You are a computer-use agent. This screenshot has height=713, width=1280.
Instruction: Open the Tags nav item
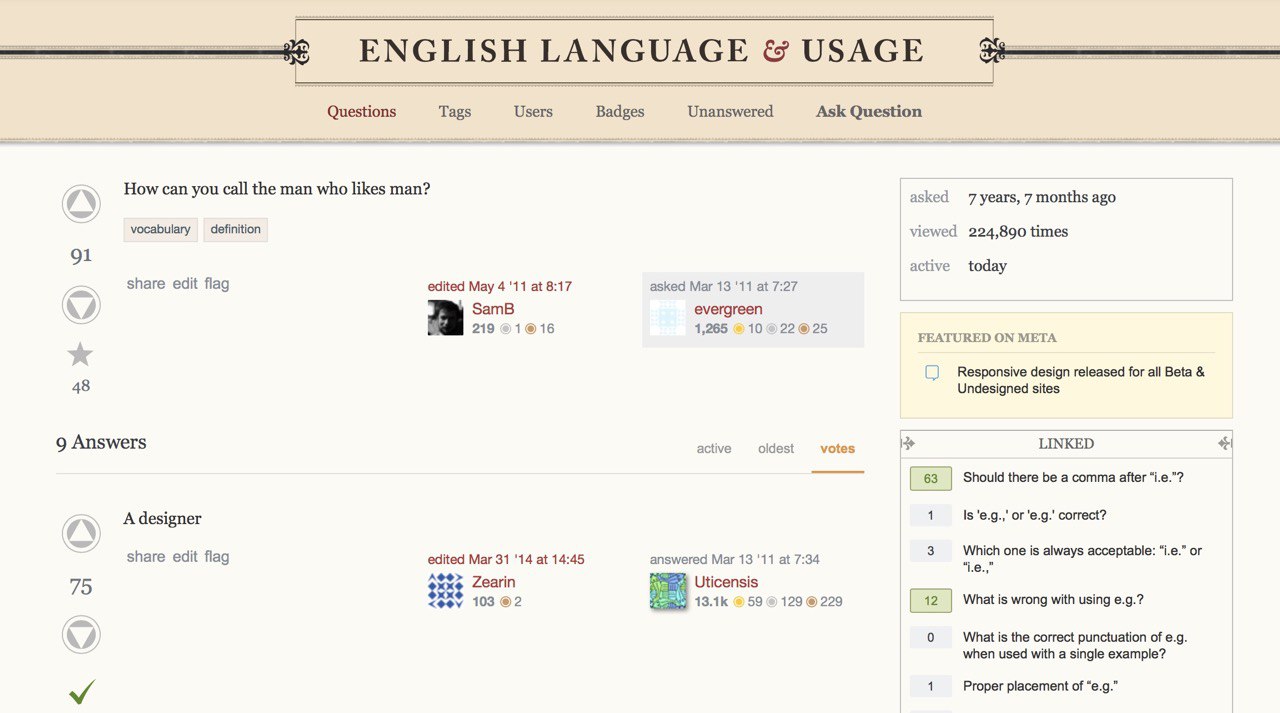pyautogui.click(x=455, y=111)
